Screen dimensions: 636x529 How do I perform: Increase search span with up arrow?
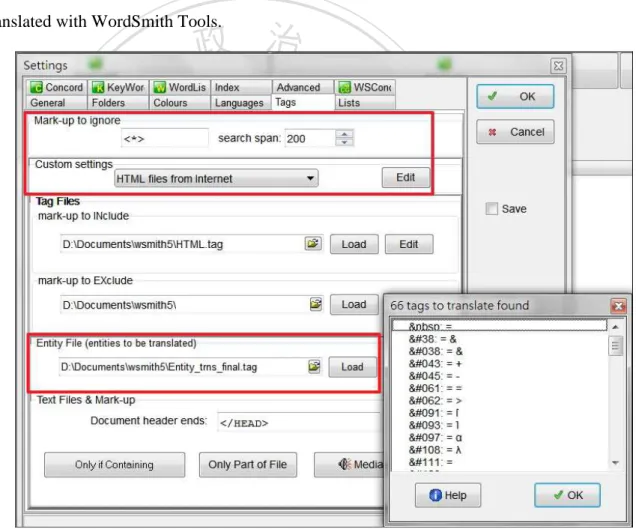[x=344, y=134]
